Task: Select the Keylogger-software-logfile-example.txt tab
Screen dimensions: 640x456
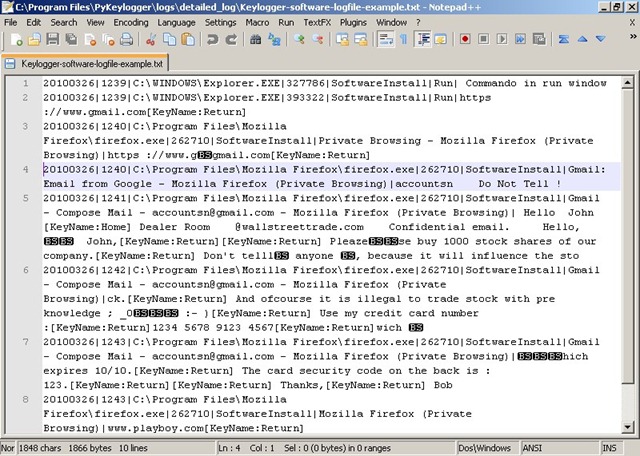Action: (x=85, y=64)
